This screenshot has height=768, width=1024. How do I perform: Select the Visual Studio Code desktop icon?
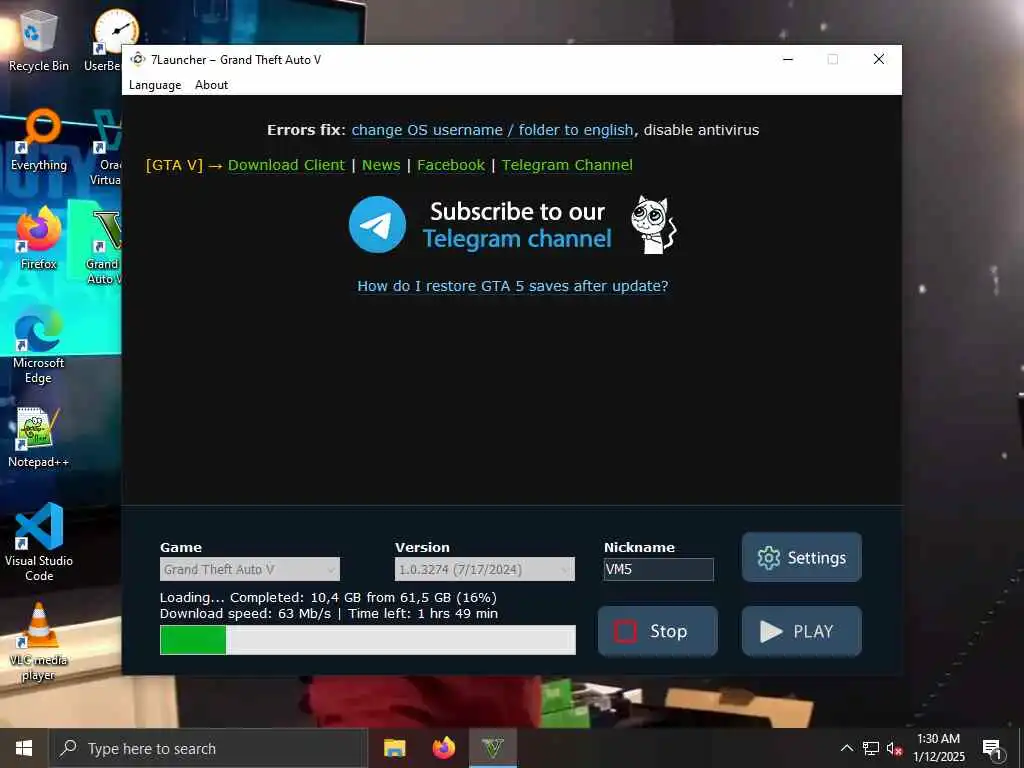coord(39,542)
